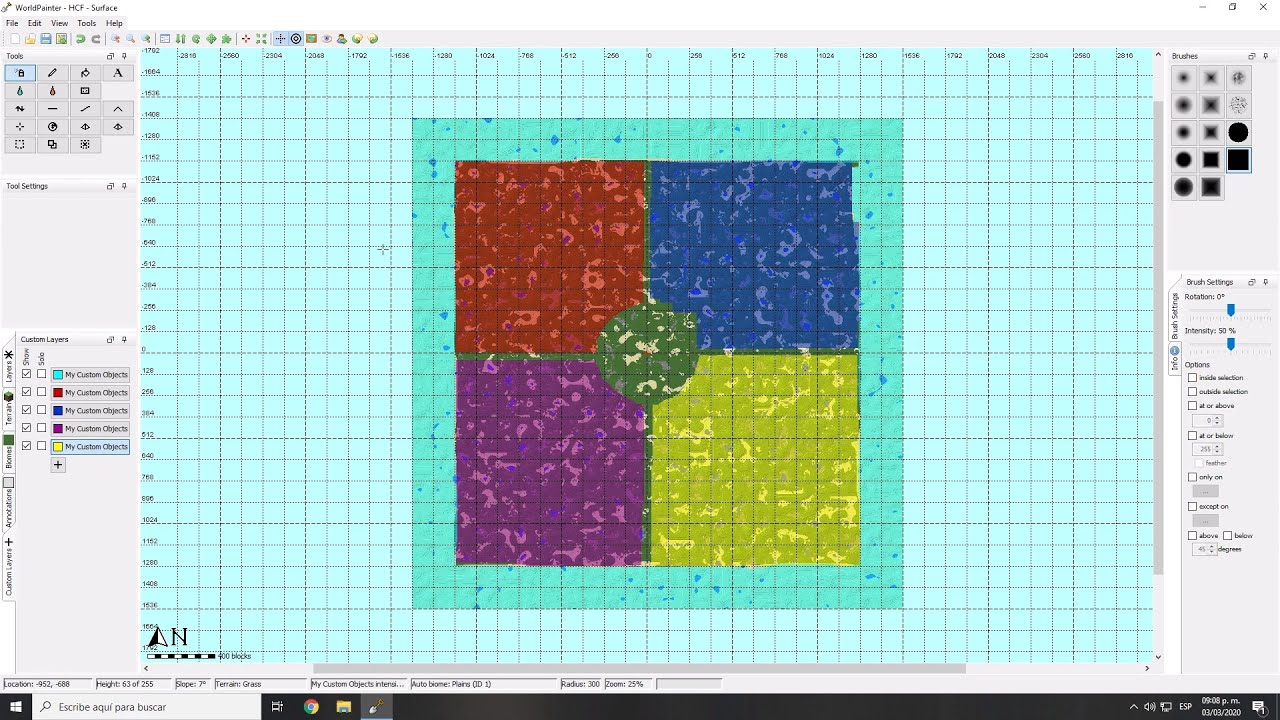Select the Flatten horizontal line tool
The height and width of the screenshot is (720, 1280).
tap(52, 109)
